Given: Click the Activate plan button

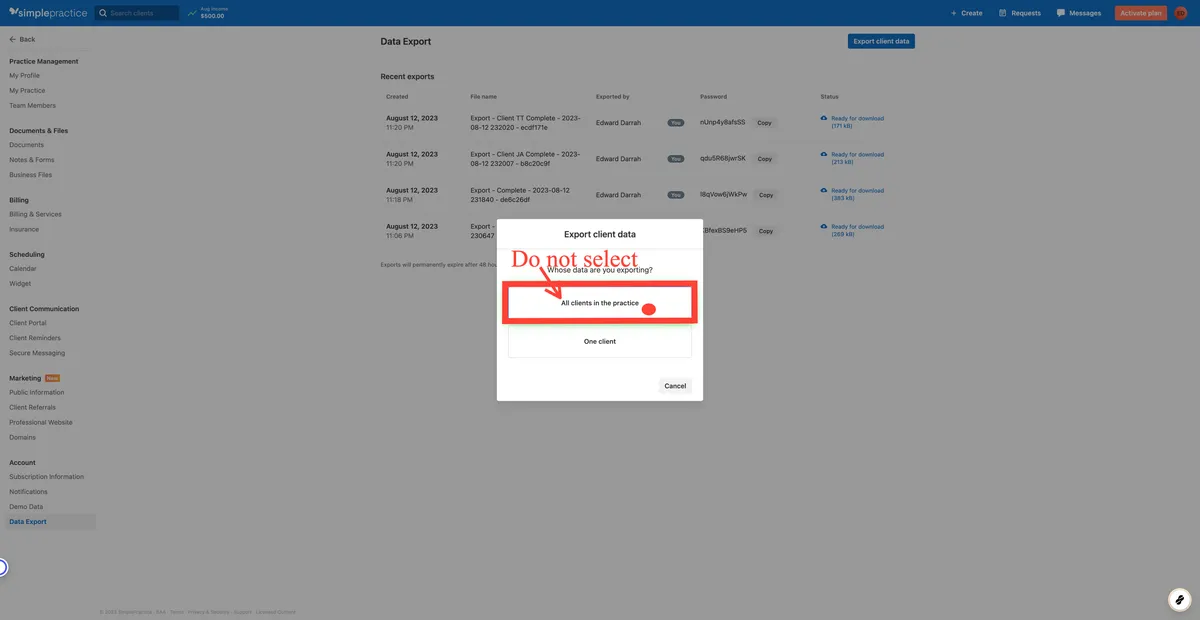Looking at the screenshot, I should click(1141, 13).
